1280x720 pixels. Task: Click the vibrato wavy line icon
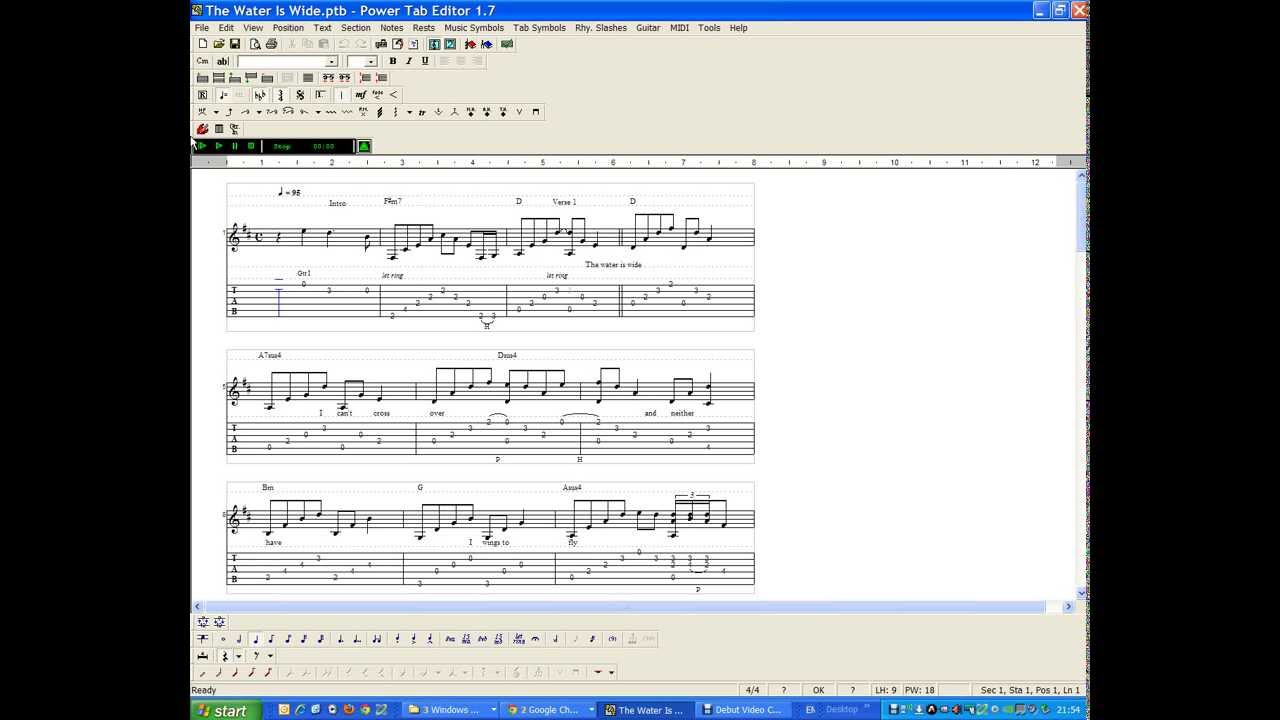tap(331, 112)
